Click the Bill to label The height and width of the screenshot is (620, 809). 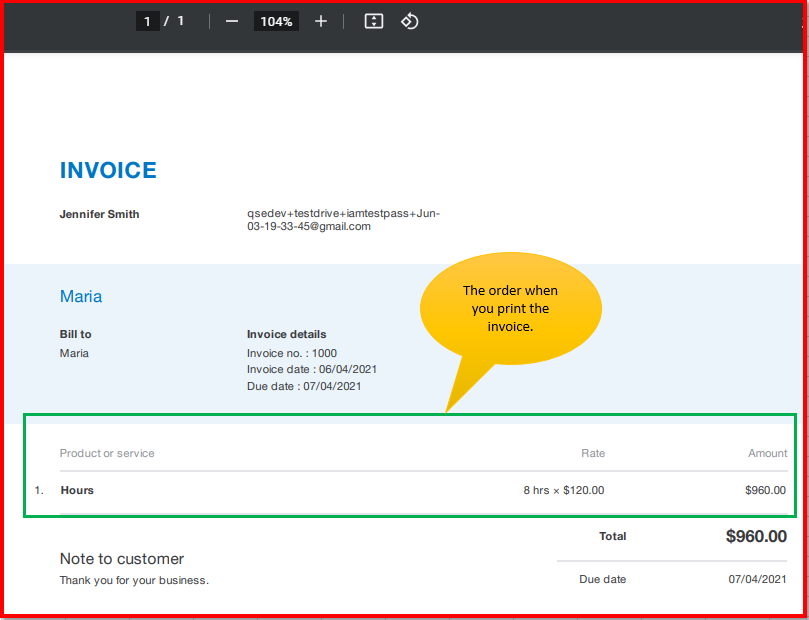point(75,334)
